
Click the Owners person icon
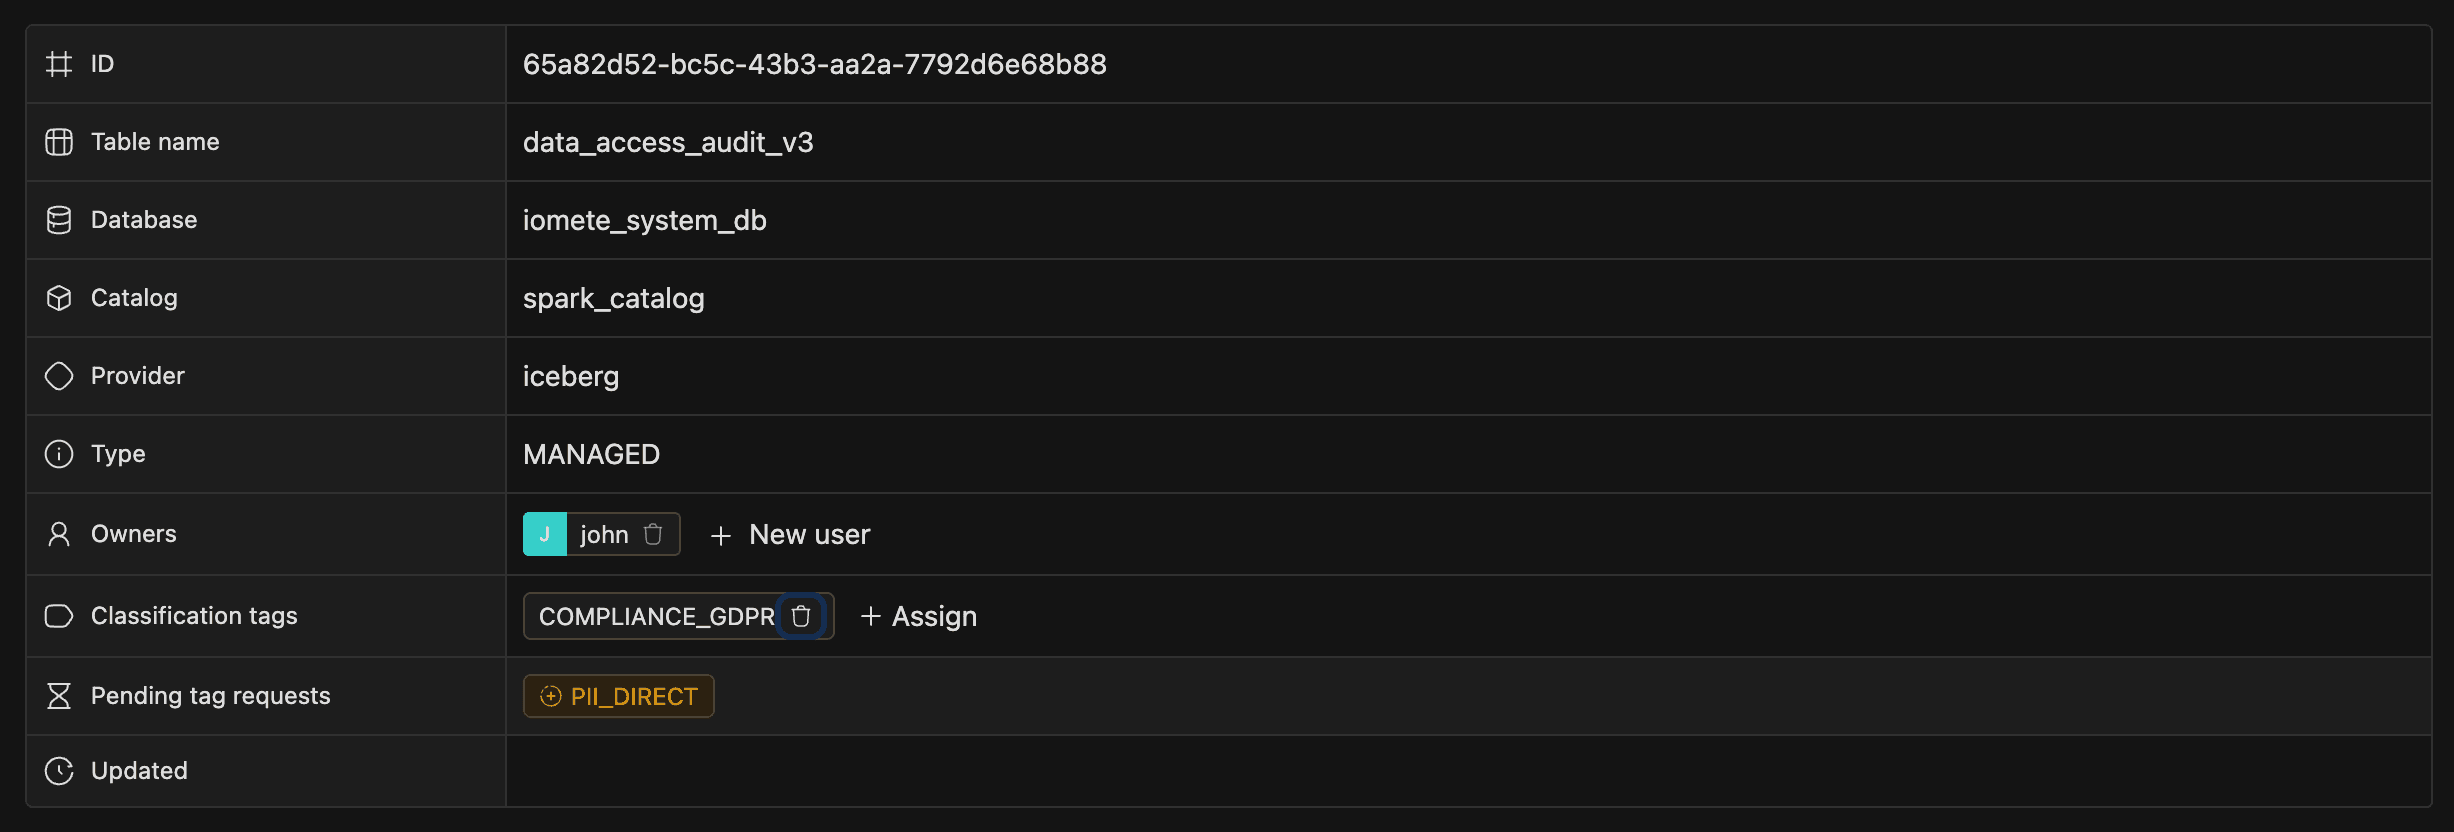(59, 534)
